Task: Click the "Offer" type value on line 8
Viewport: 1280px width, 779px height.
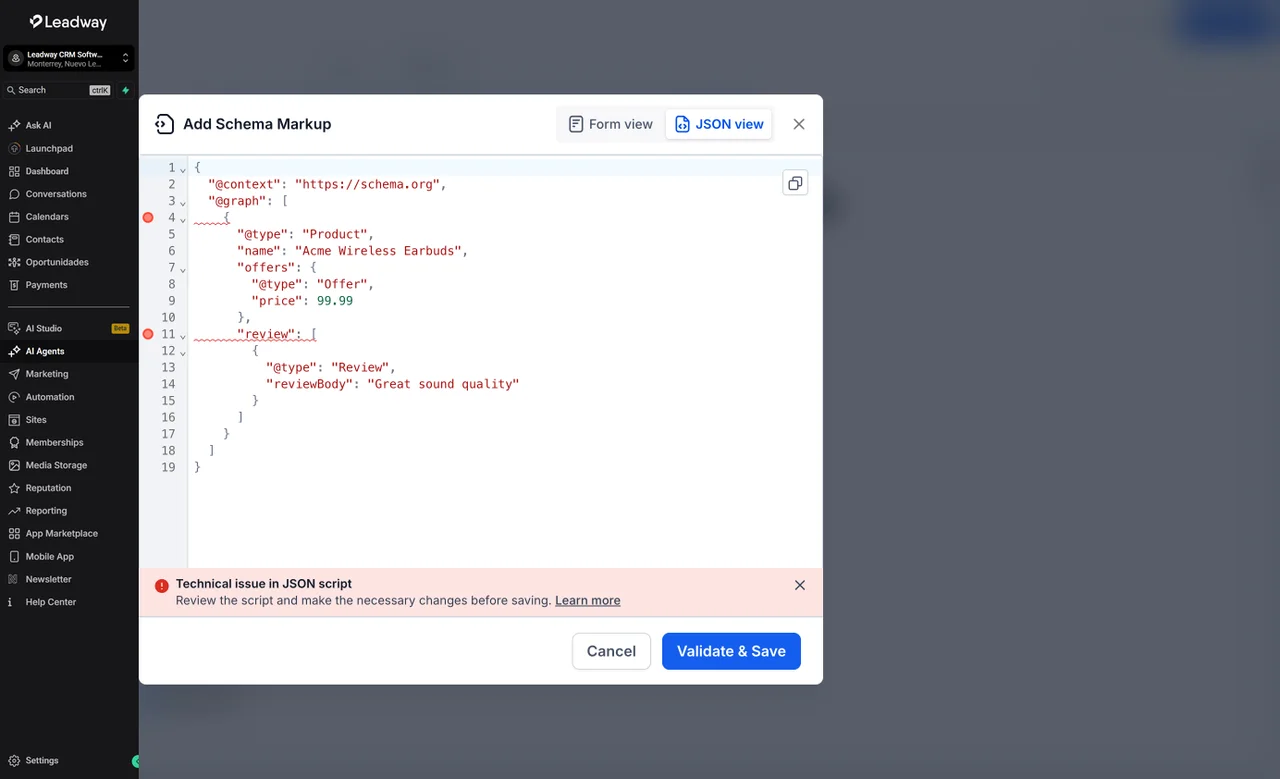Action: point(341,284)
